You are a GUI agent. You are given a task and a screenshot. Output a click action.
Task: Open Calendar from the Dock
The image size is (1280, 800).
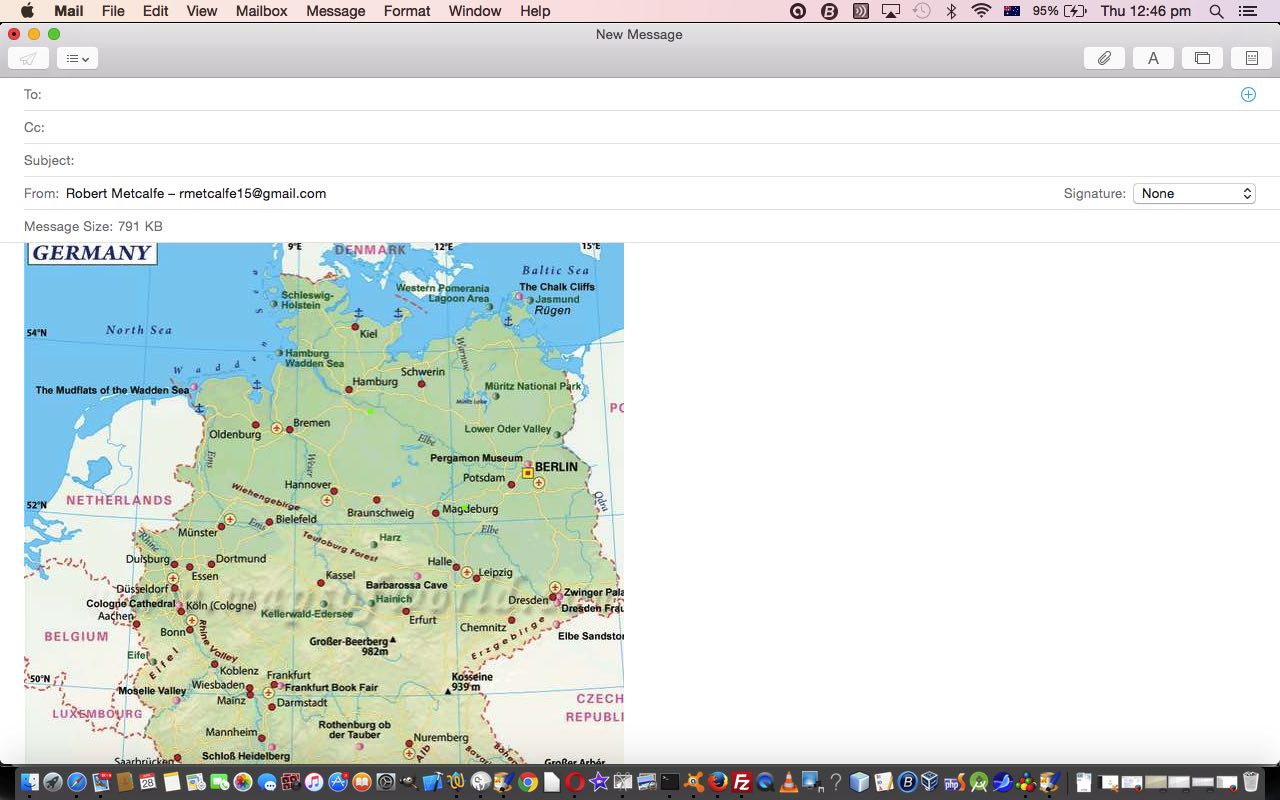[x=147, y=782]
